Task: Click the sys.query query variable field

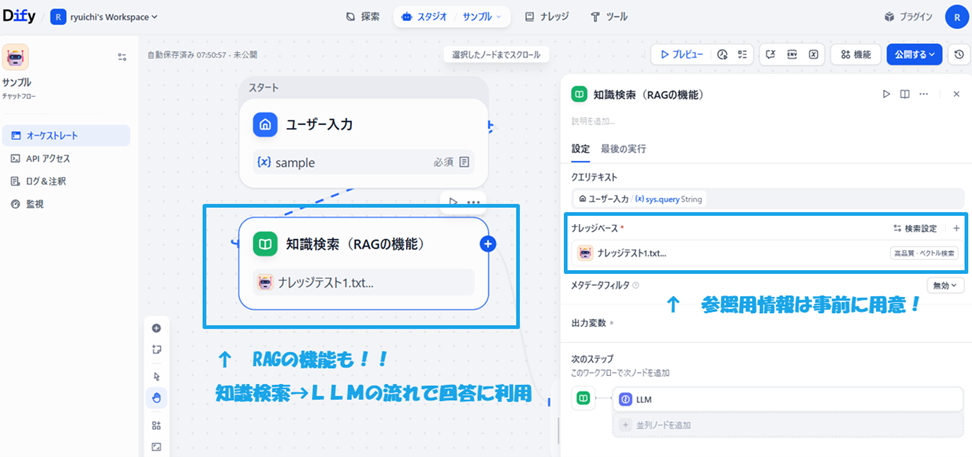Action: 767,200
